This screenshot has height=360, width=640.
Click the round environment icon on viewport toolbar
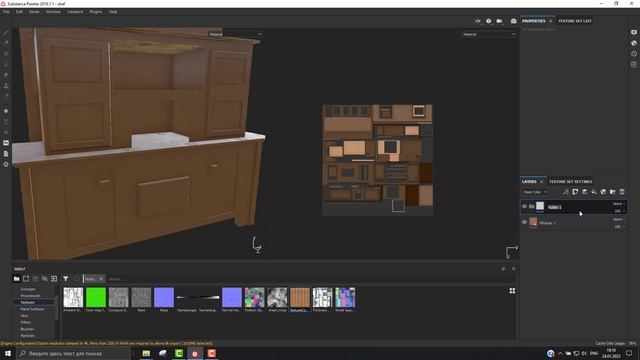pyautogui.click(x=489, y=21)
